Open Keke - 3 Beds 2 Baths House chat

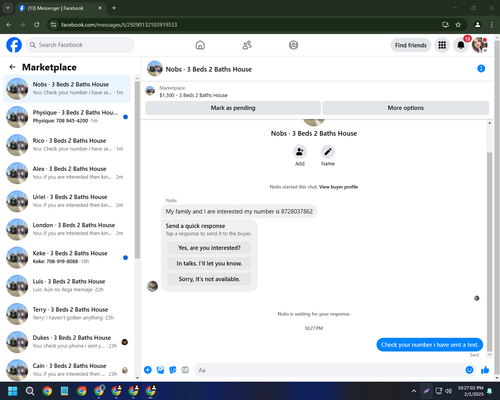pyautogui.click(x=67, y=257)
